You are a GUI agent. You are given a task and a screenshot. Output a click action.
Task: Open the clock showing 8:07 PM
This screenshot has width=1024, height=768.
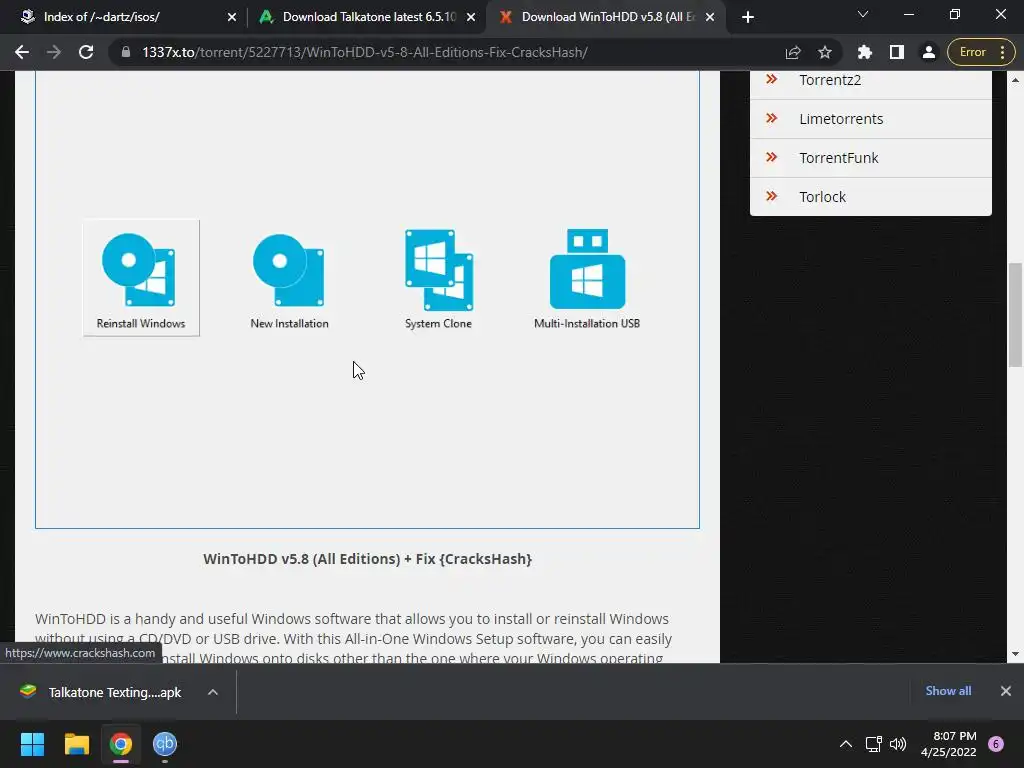949,744
